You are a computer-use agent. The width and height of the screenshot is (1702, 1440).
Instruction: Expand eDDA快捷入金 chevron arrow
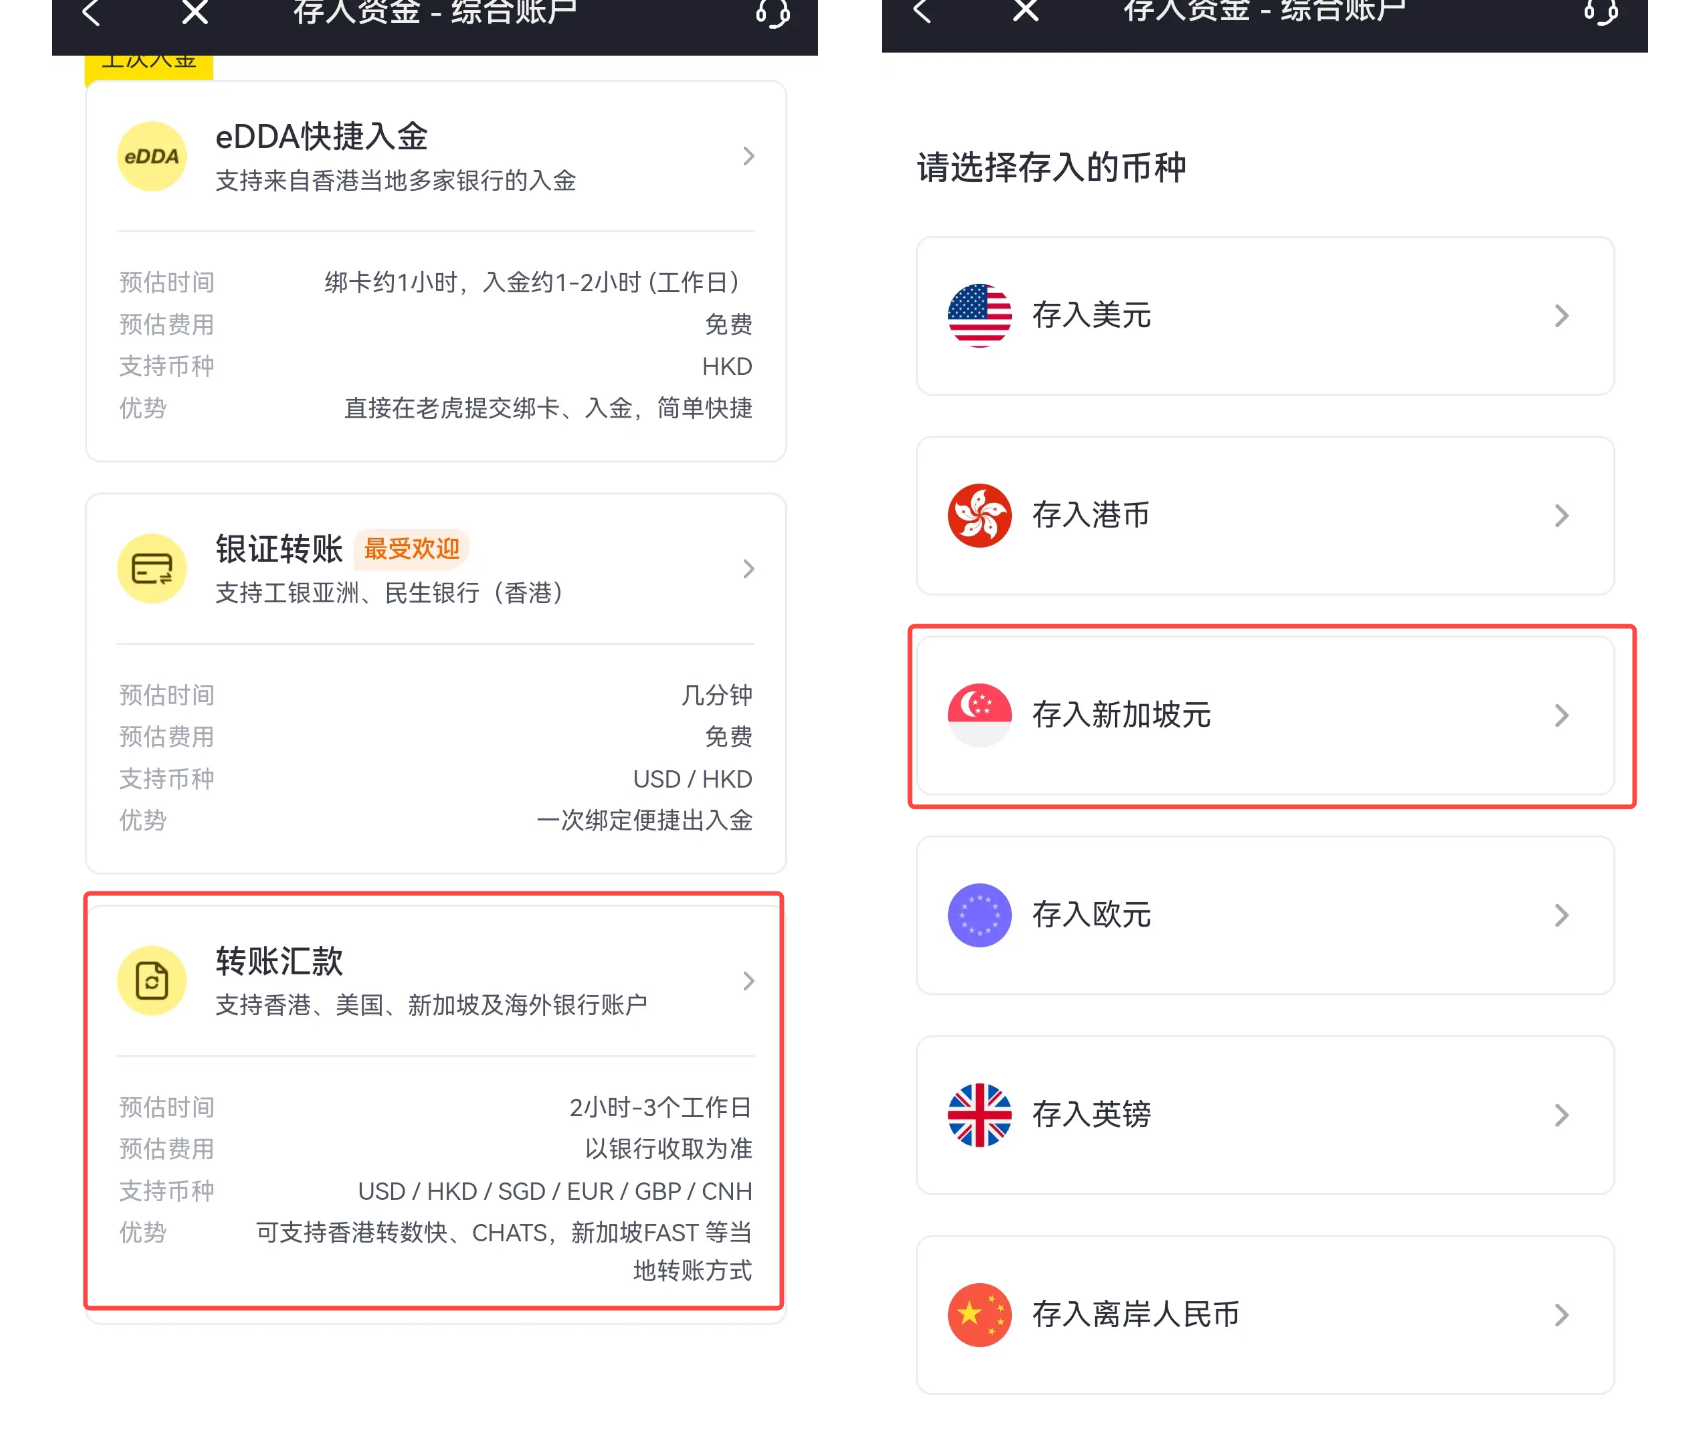(748, 156)
